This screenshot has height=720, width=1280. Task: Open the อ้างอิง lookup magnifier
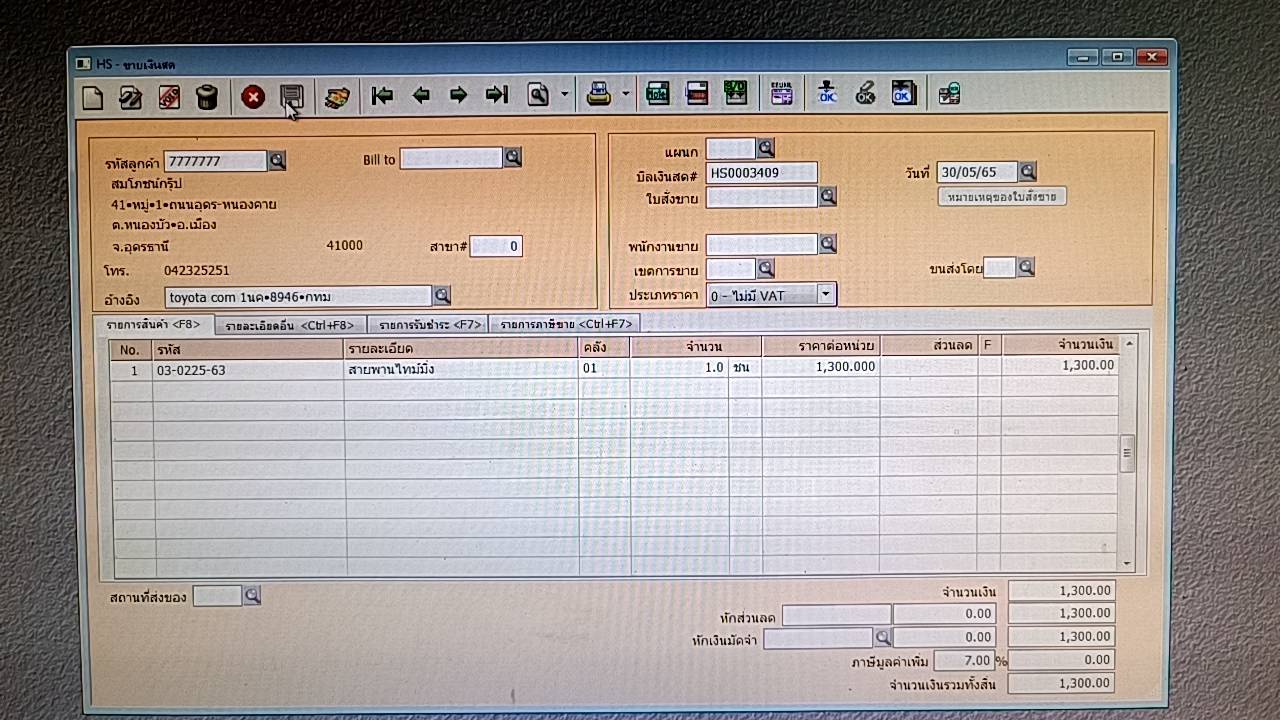(x=442, y=295)
